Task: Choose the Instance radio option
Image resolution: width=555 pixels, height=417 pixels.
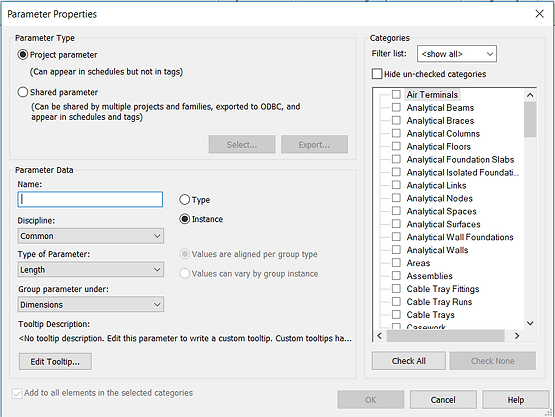Action: point(184,219)
